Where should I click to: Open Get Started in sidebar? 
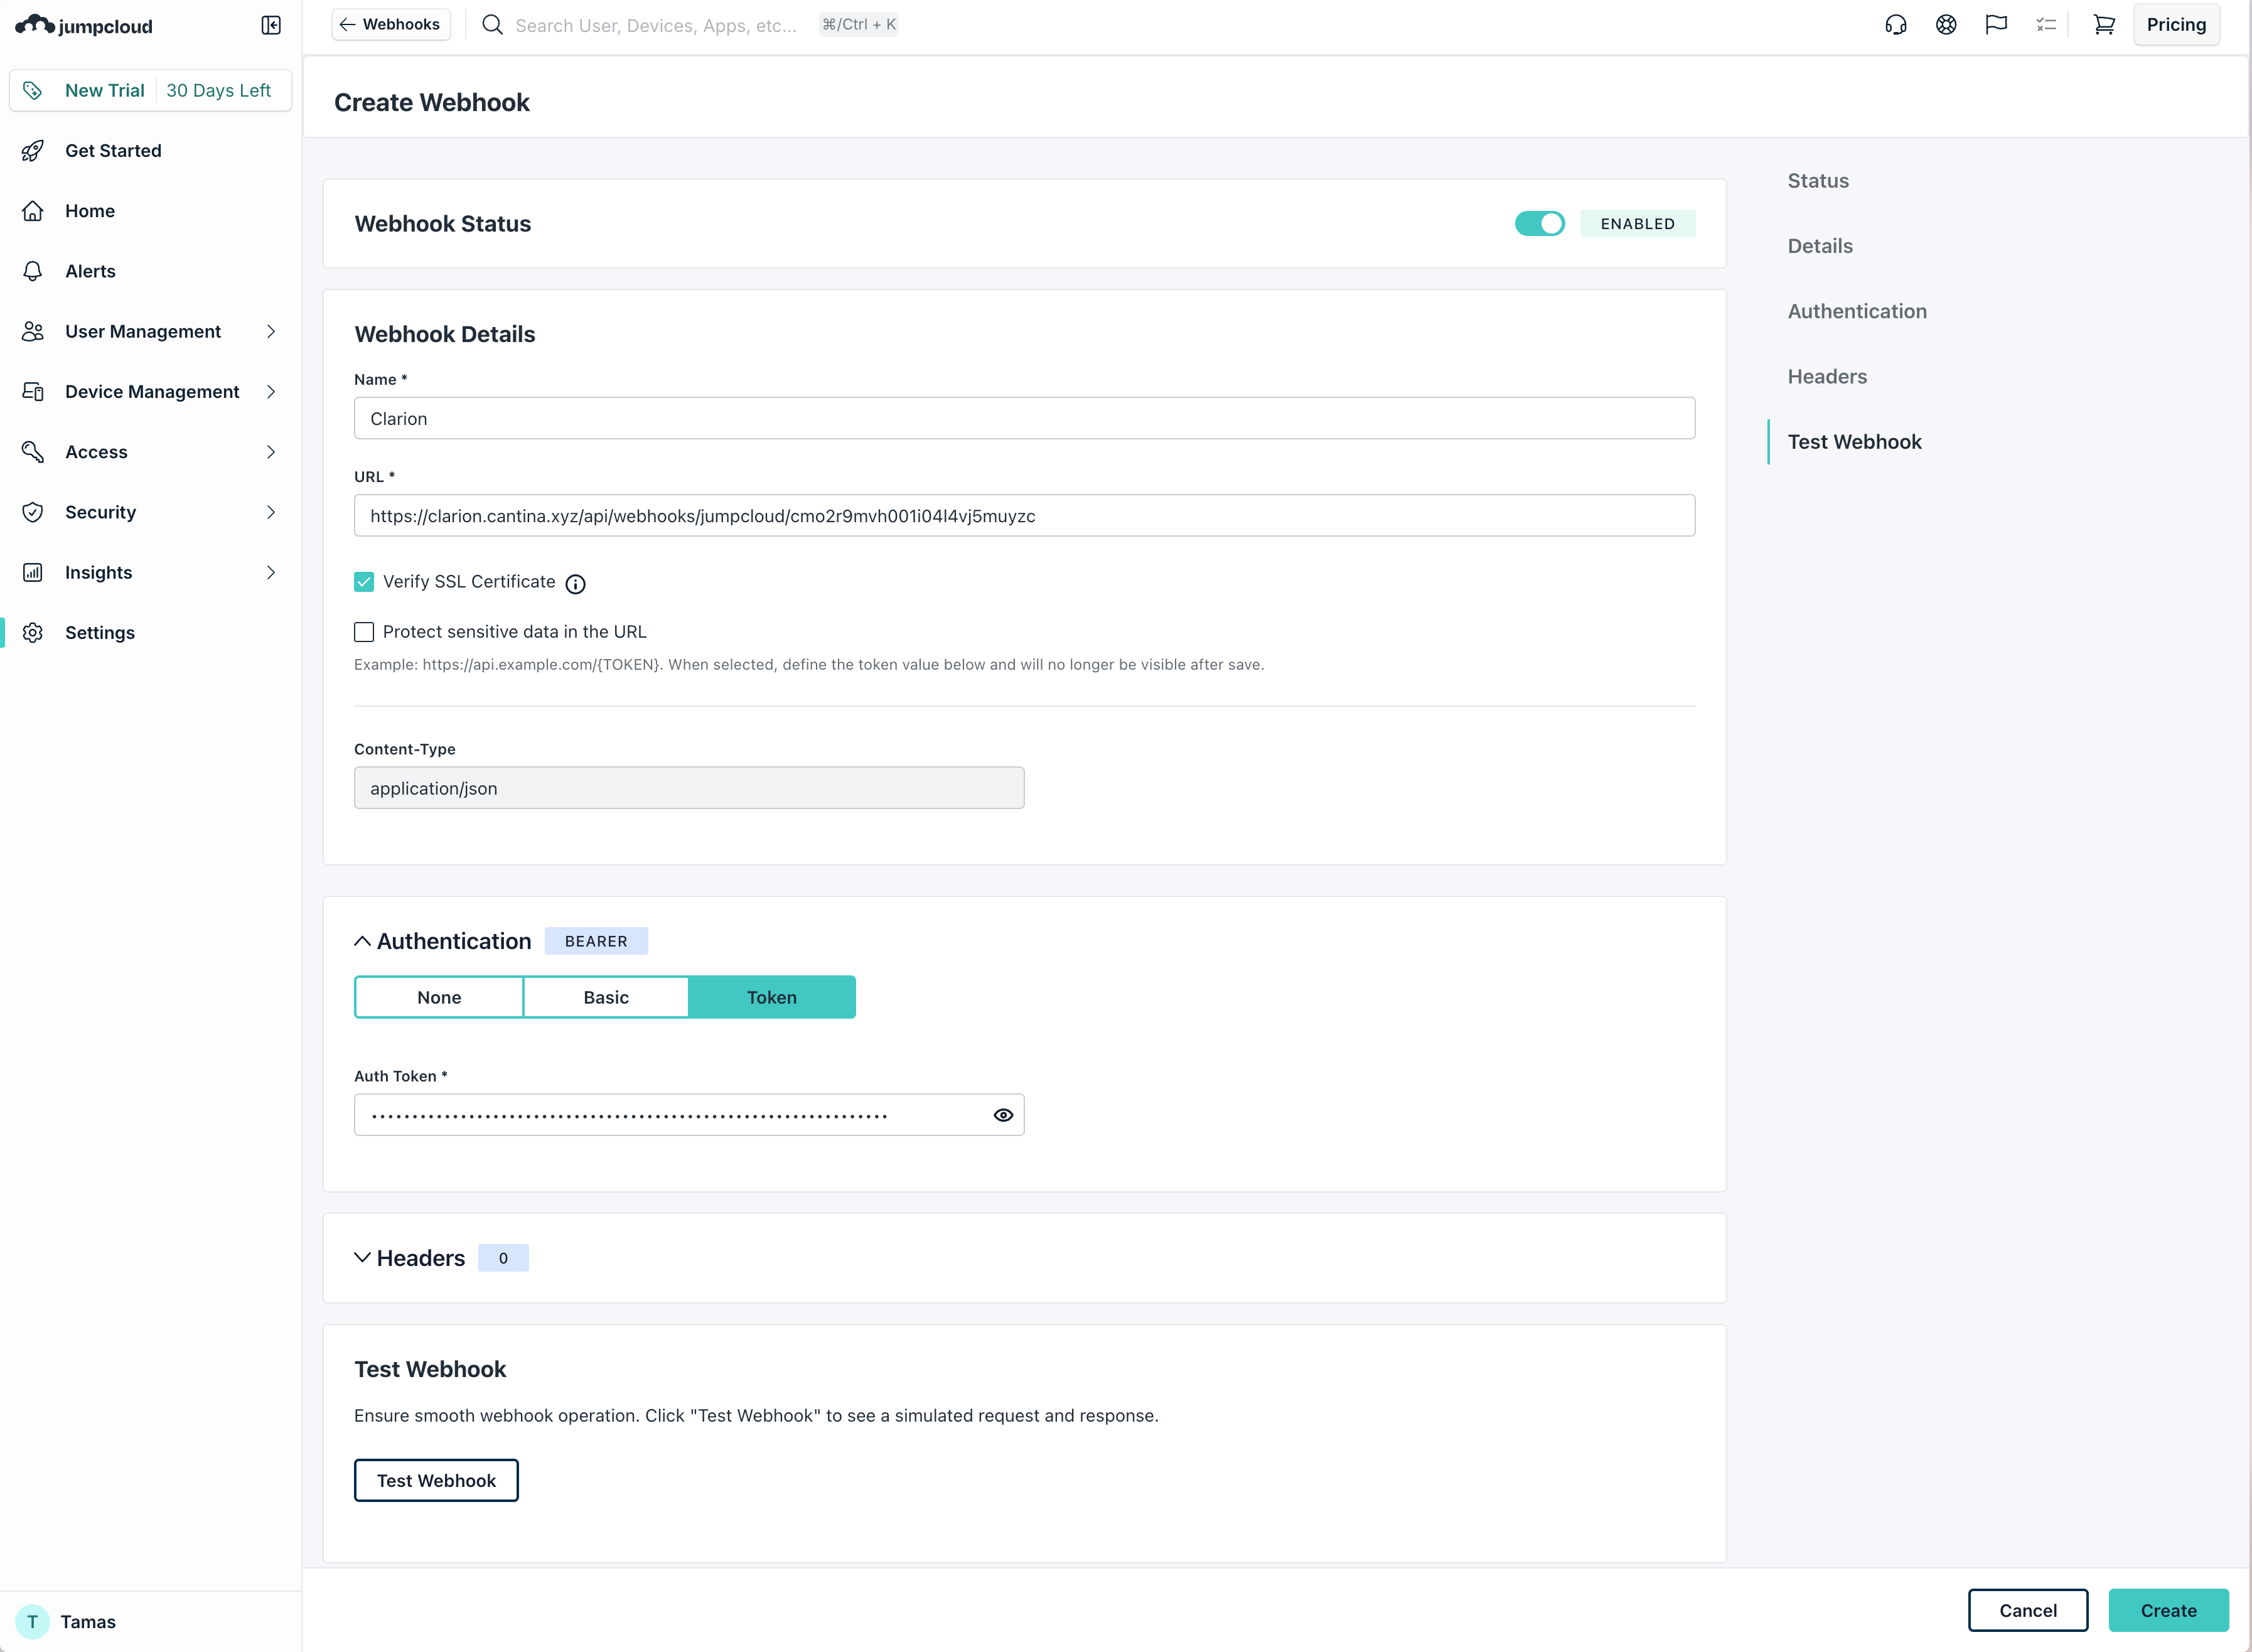pos(113,151)
